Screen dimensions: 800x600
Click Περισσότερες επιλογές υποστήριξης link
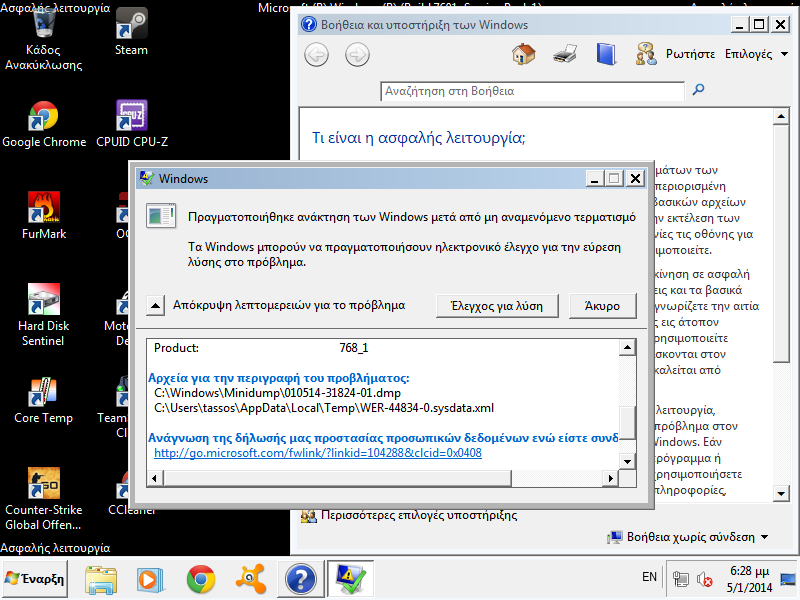(419, 515)
